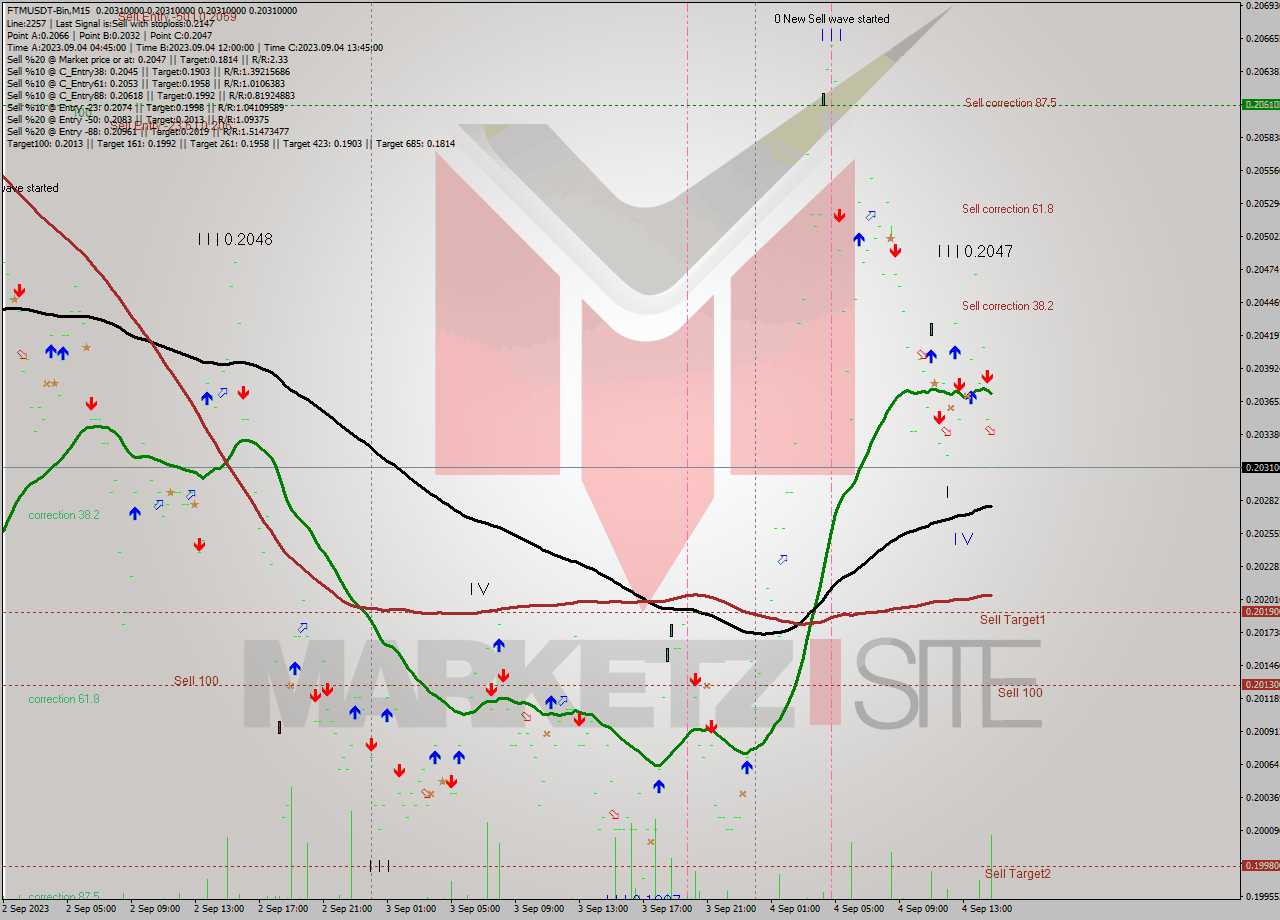Click the 'Sell correction 87.5' label

pyautogui.click(x=1010, y=103)
